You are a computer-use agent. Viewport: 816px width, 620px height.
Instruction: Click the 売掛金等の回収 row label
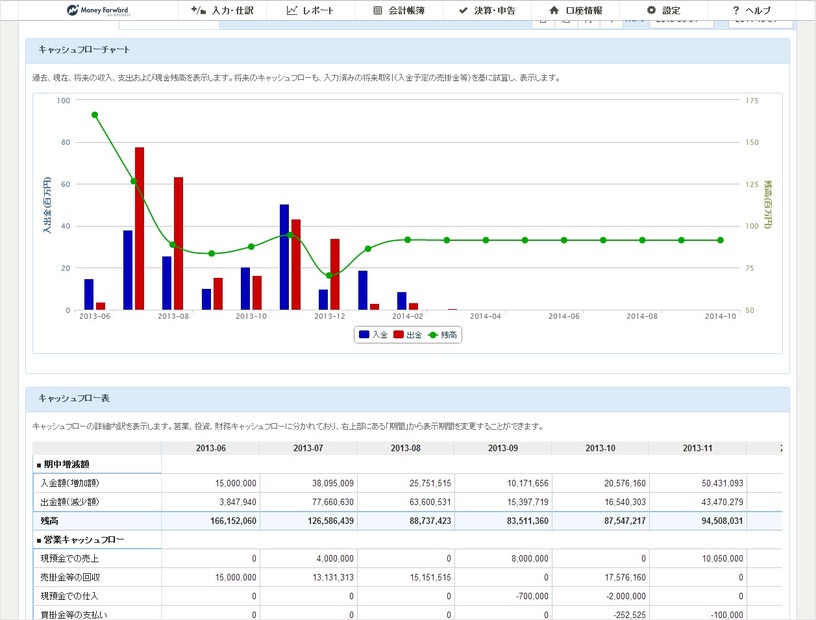[x=70, y=577]
